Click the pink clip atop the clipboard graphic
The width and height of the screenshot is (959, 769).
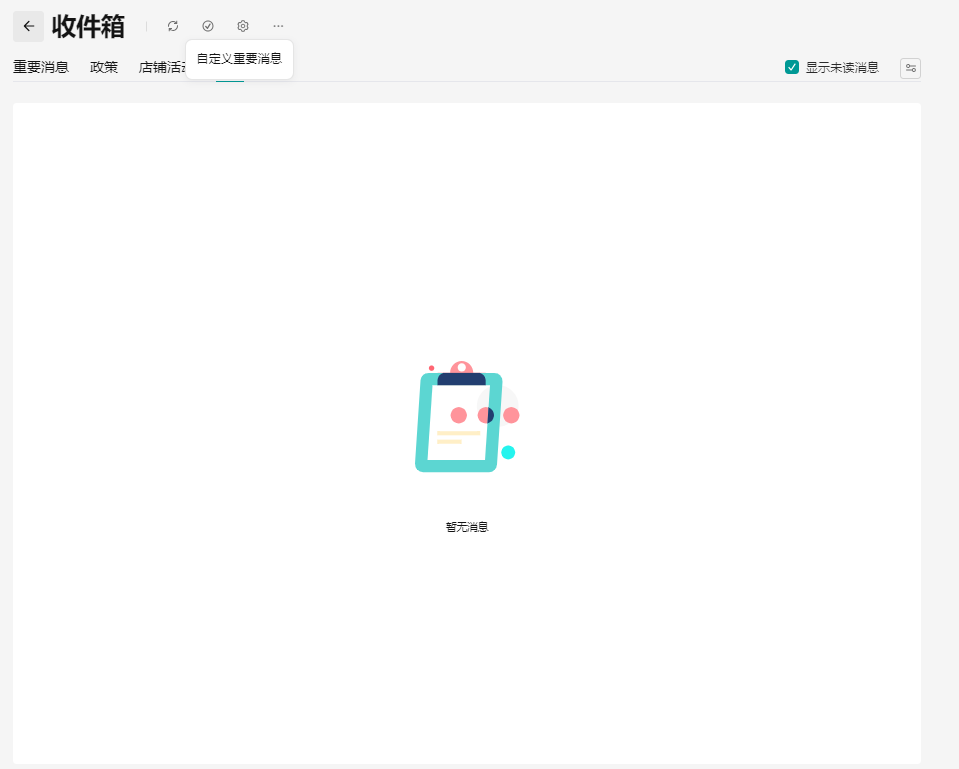(x=461, y=368)
